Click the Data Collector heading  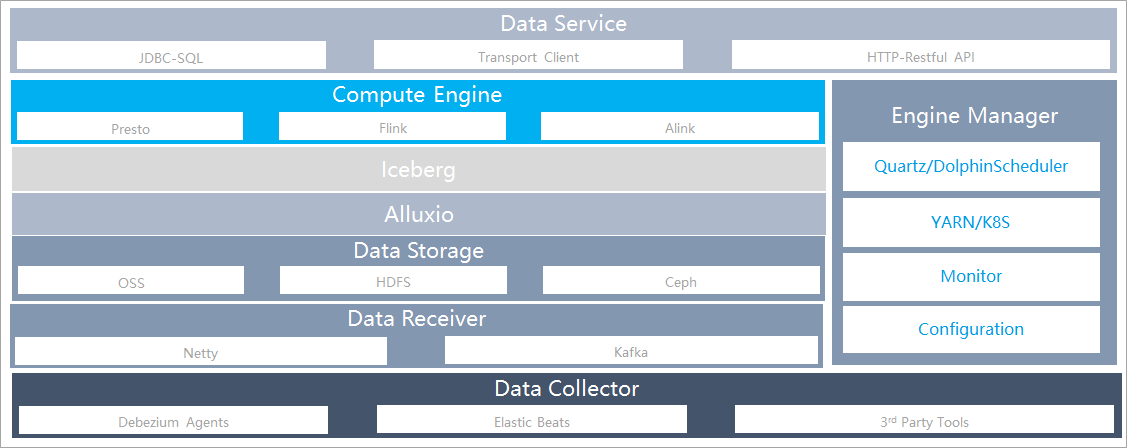tap(566, 389)
